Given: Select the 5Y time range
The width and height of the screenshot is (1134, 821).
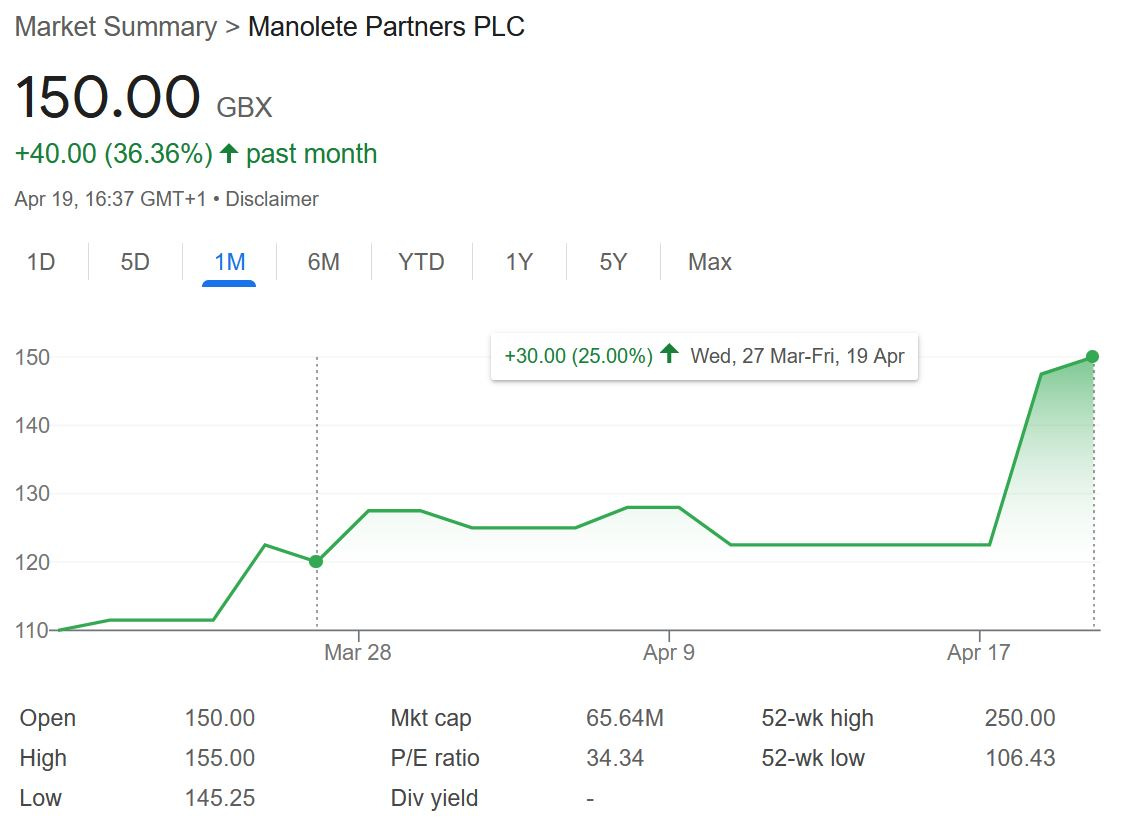Looking at the screenshot, I should (x=611, y=261).
